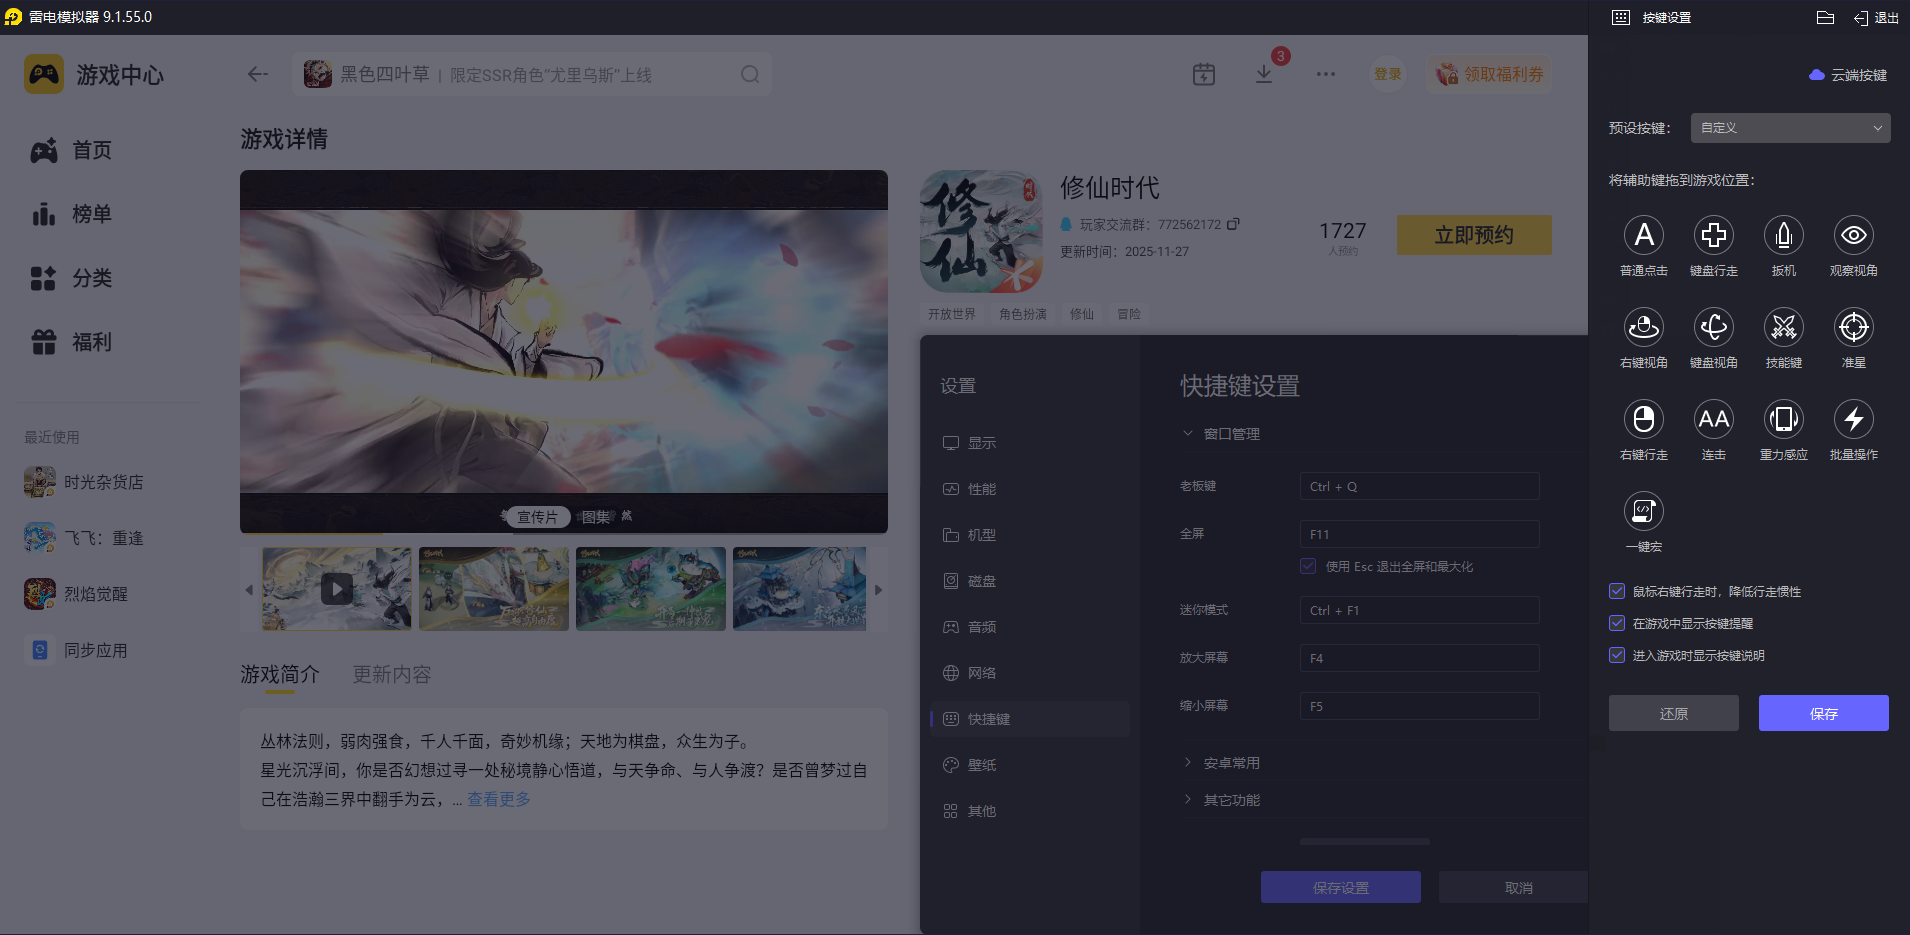Open the 预设按键 自定义 dropdown
1910x935 pixels.
pyautogui.click(x=1788, y=127)
